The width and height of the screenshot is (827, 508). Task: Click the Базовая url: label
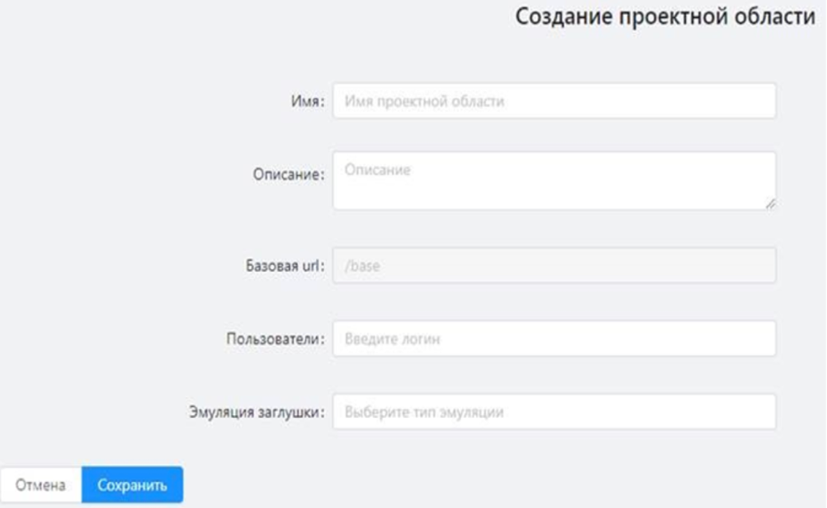click(x=285, y=265)
